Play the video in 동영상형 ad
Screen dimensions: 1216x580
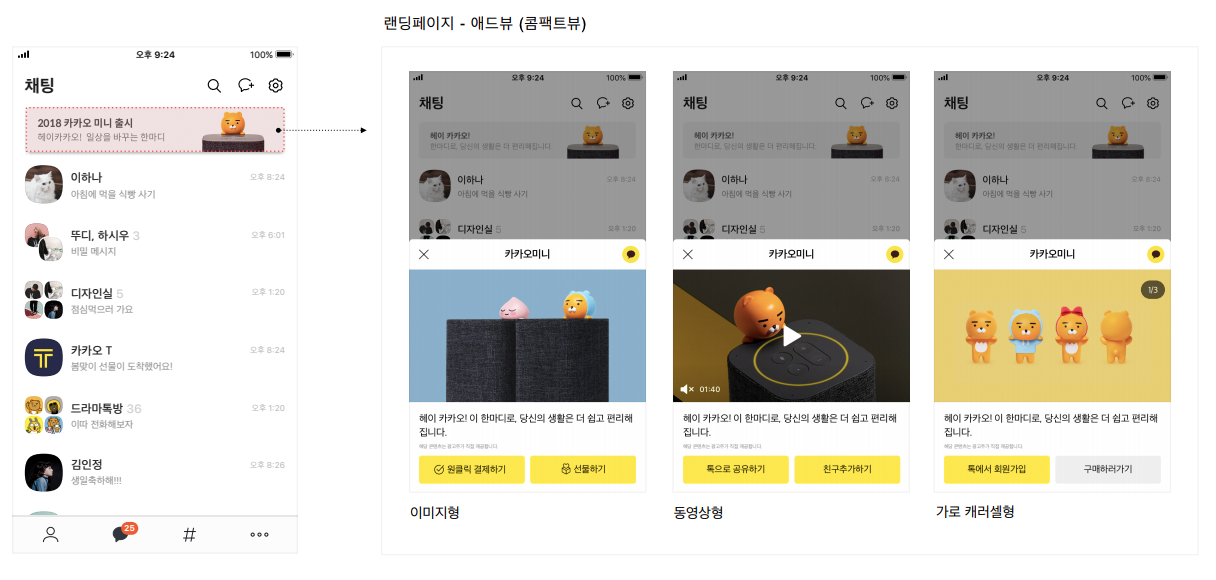(x=791, y=336)
